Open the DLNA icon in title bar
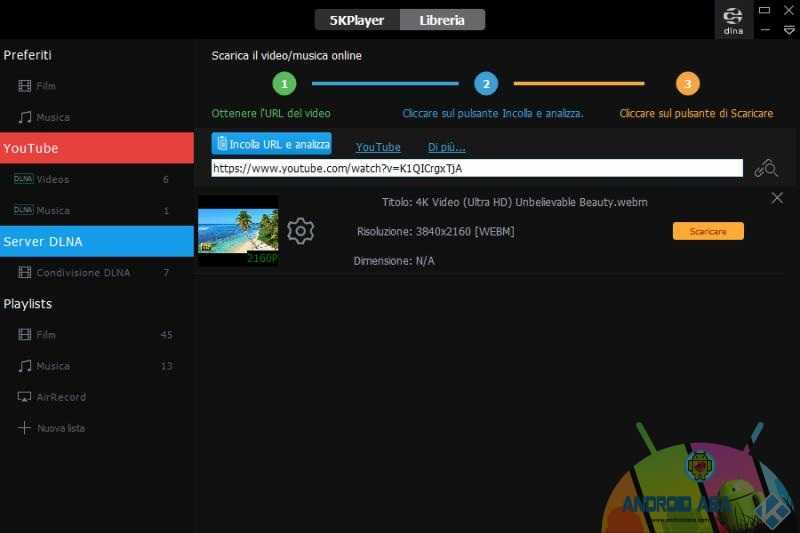Viewport: 800px width, 533px height. coord(733,20)
